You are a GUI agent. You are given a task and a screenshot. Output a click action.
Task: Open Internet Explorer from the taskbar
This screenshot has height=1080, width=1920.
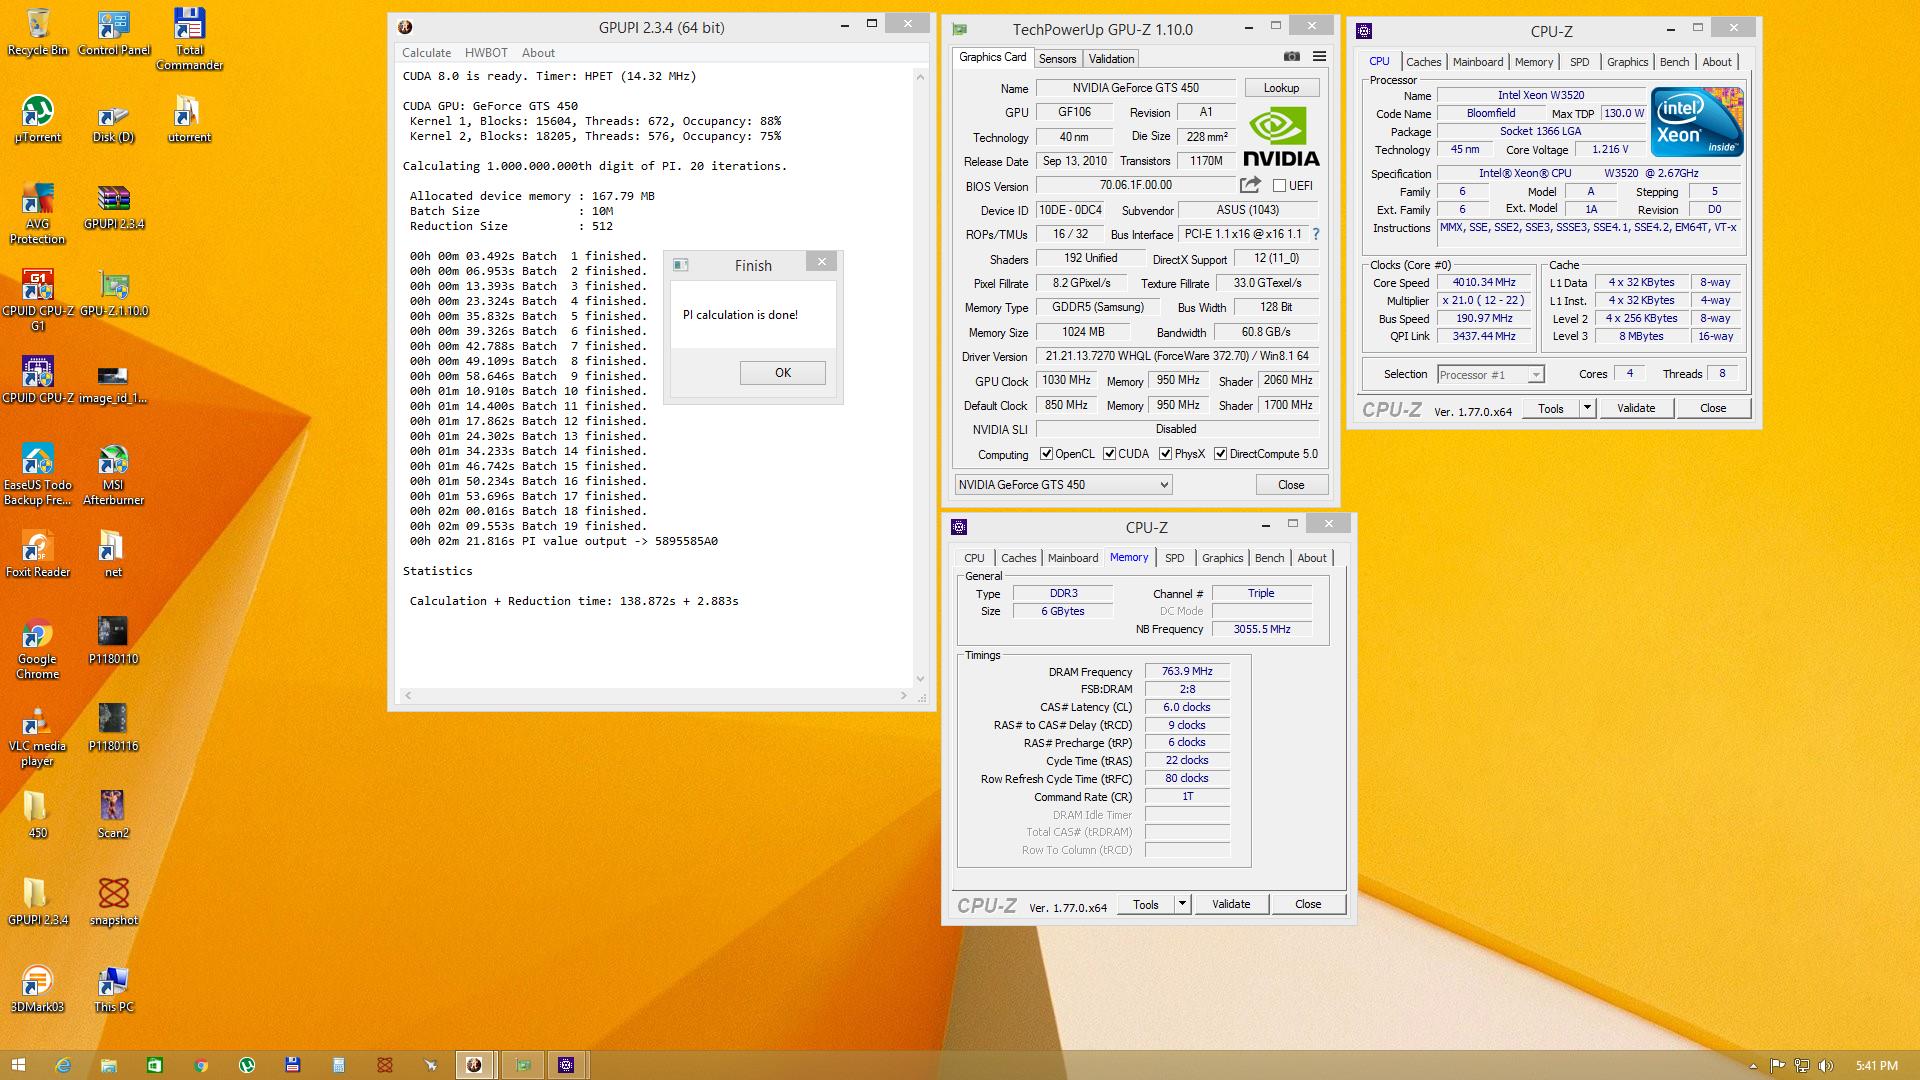point(63,1065)
